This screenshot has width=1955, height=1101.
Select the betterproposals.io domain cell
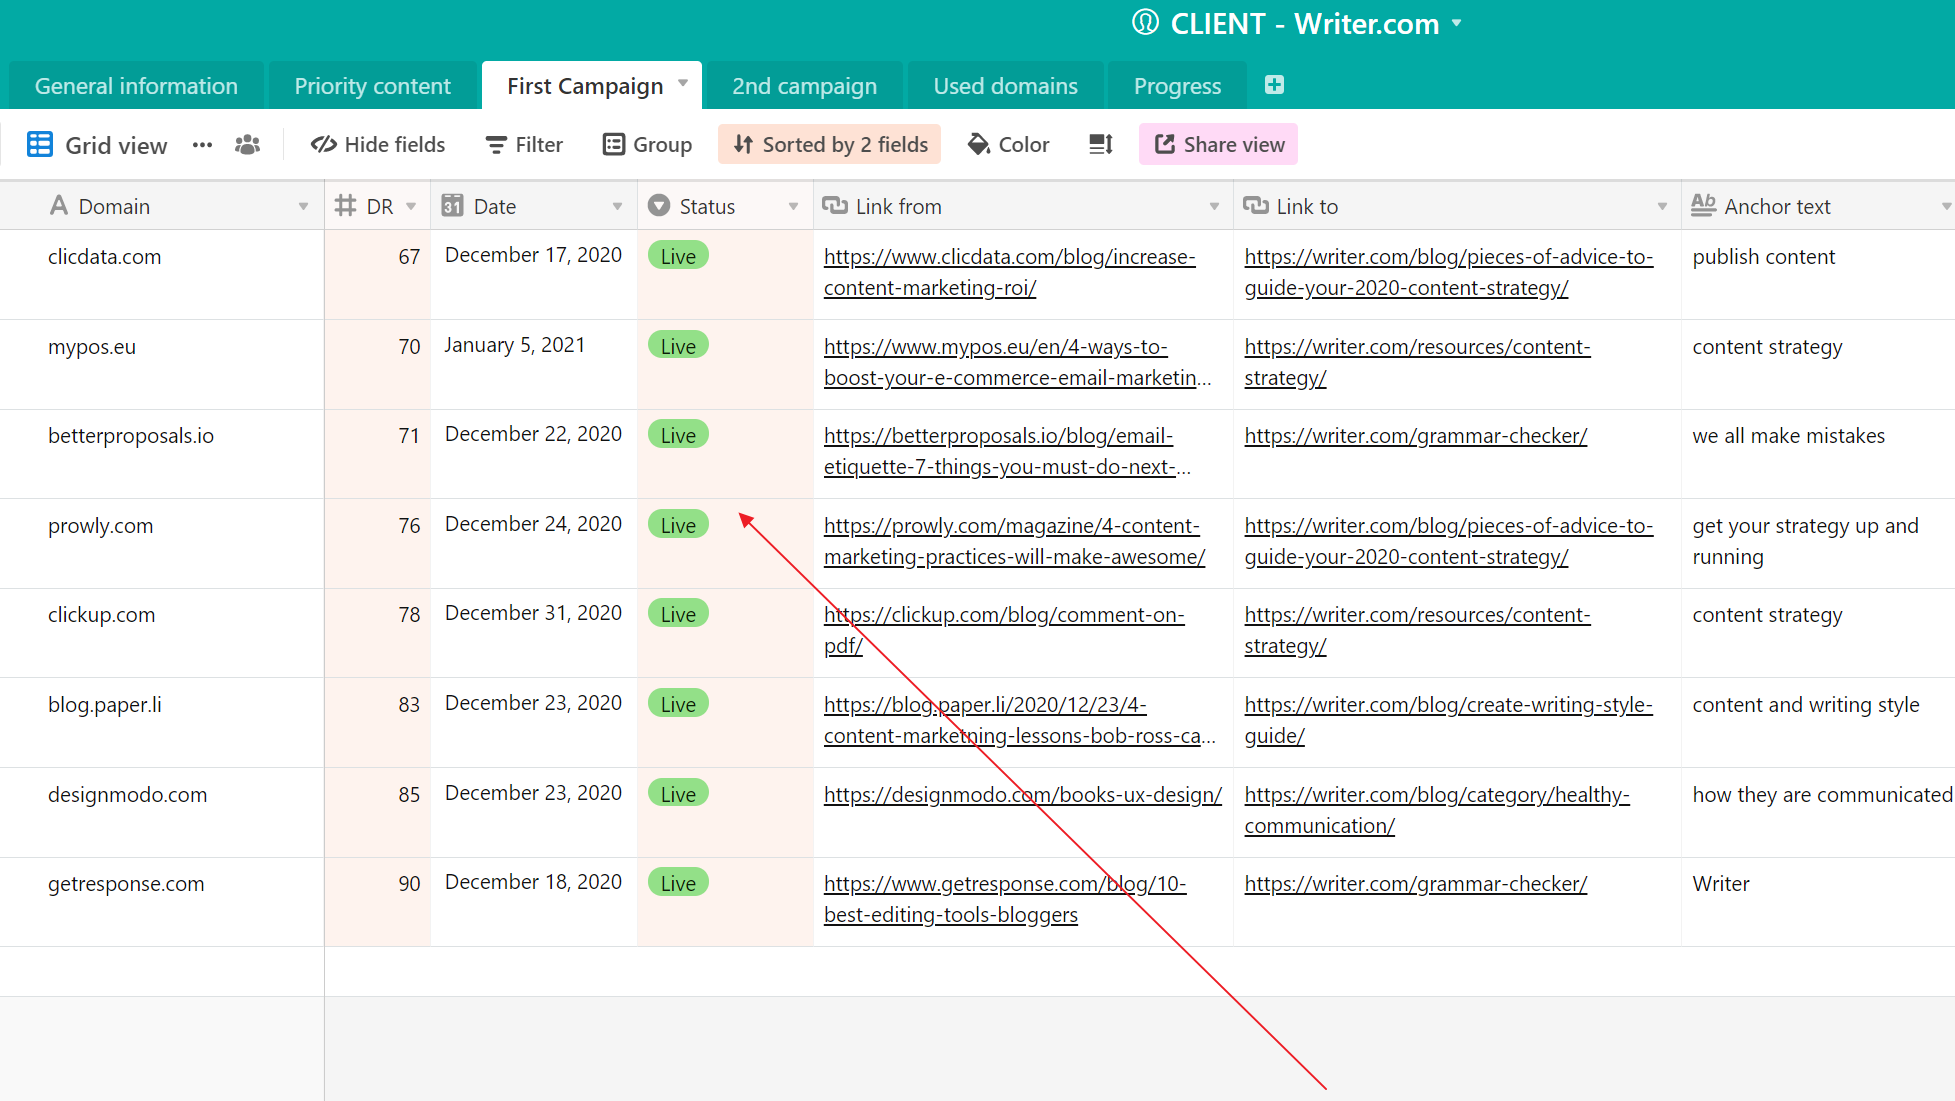coord(162,454)
